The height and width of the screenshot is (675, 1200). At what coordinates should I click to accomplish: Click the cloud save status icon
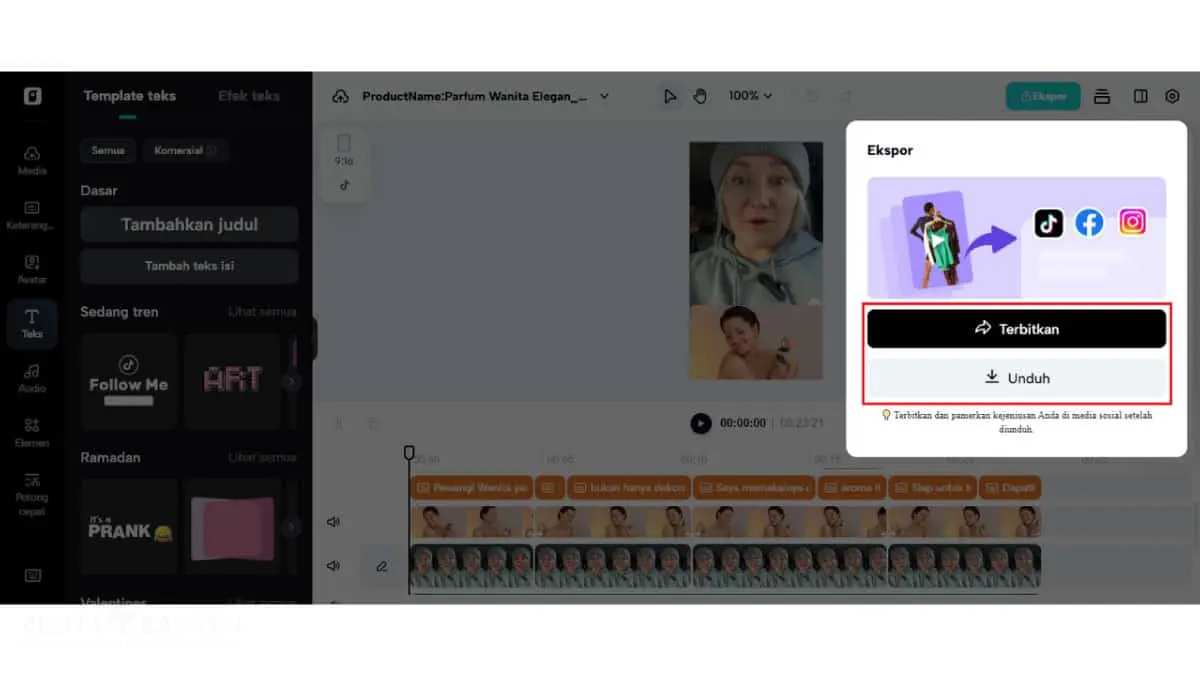pos(340,96)
